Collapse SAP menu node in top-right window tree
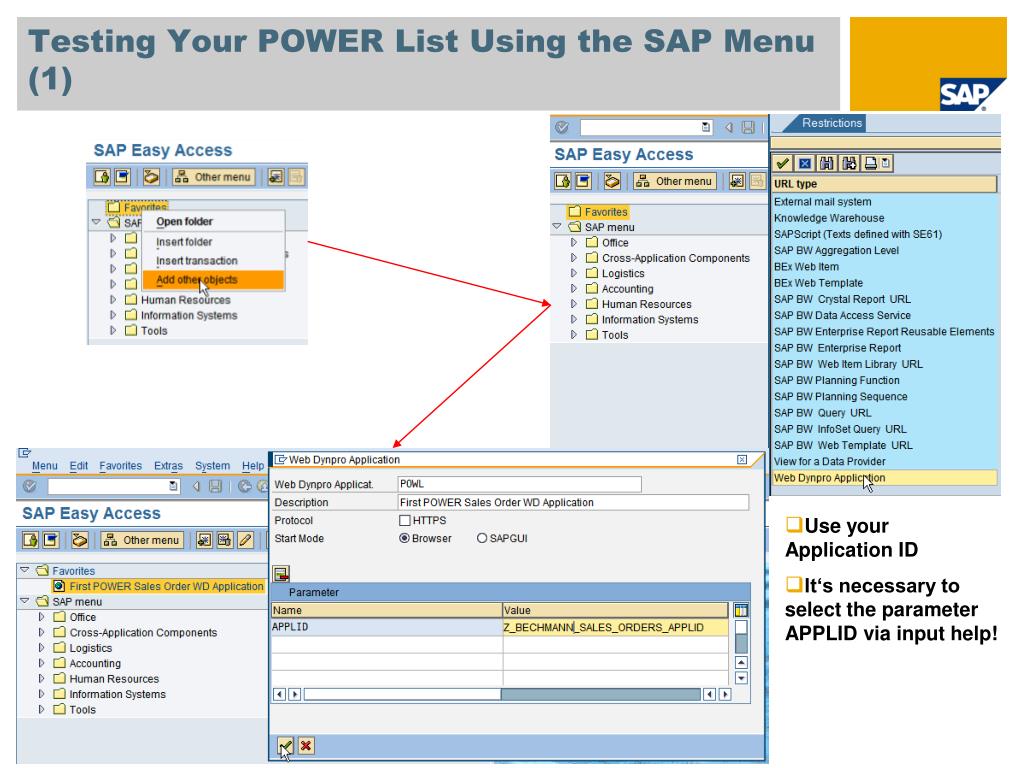The height and width of the screenshot is (768, 1024). 557,227
